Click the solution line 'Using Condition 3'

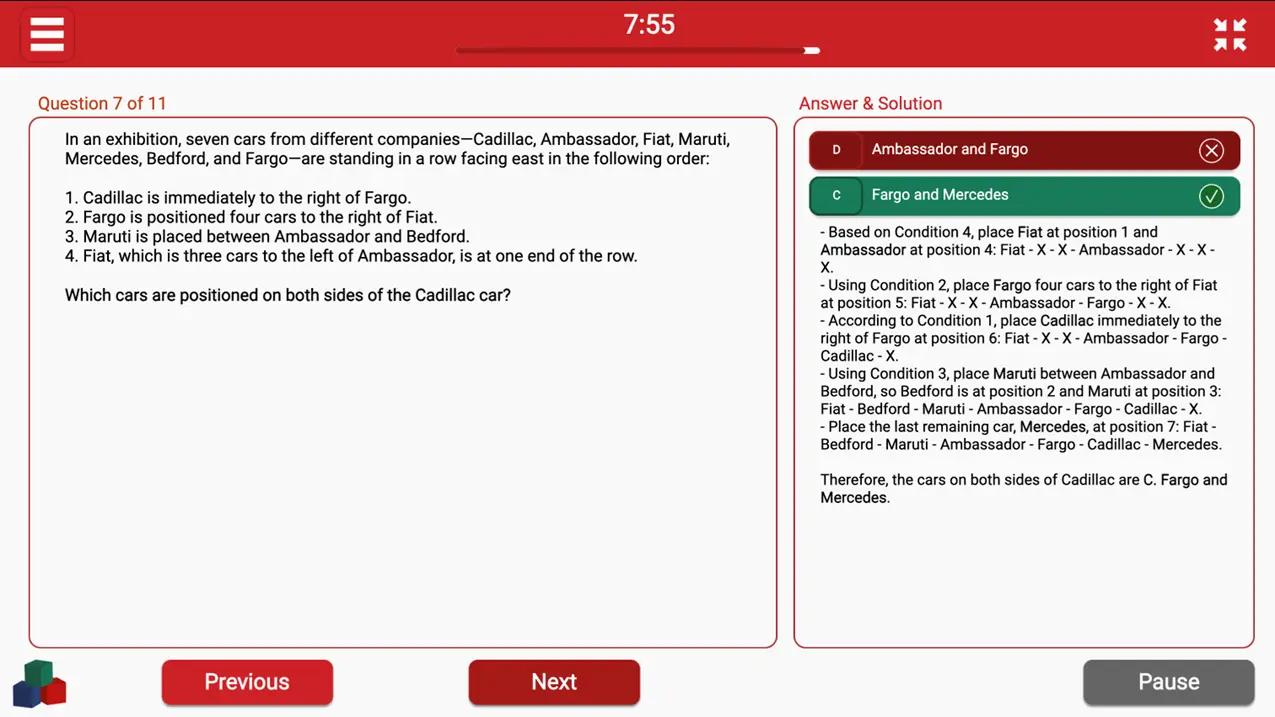[x=1021, y=391]
